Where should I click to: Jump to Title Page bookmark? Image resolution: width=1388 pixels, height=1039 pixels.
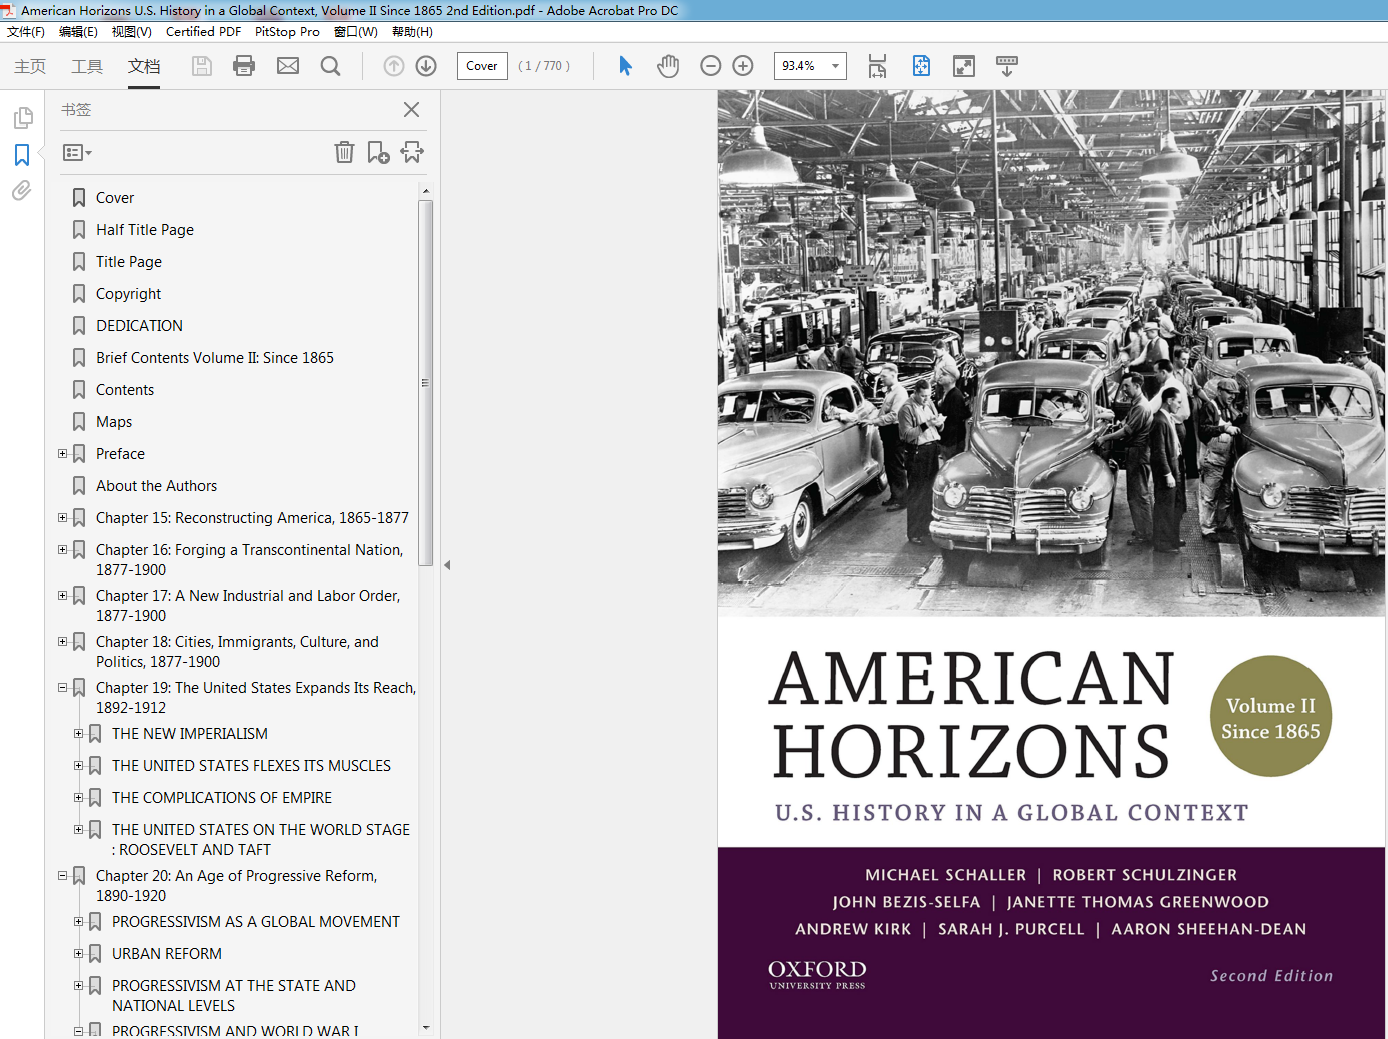click(x=129, y=262)
